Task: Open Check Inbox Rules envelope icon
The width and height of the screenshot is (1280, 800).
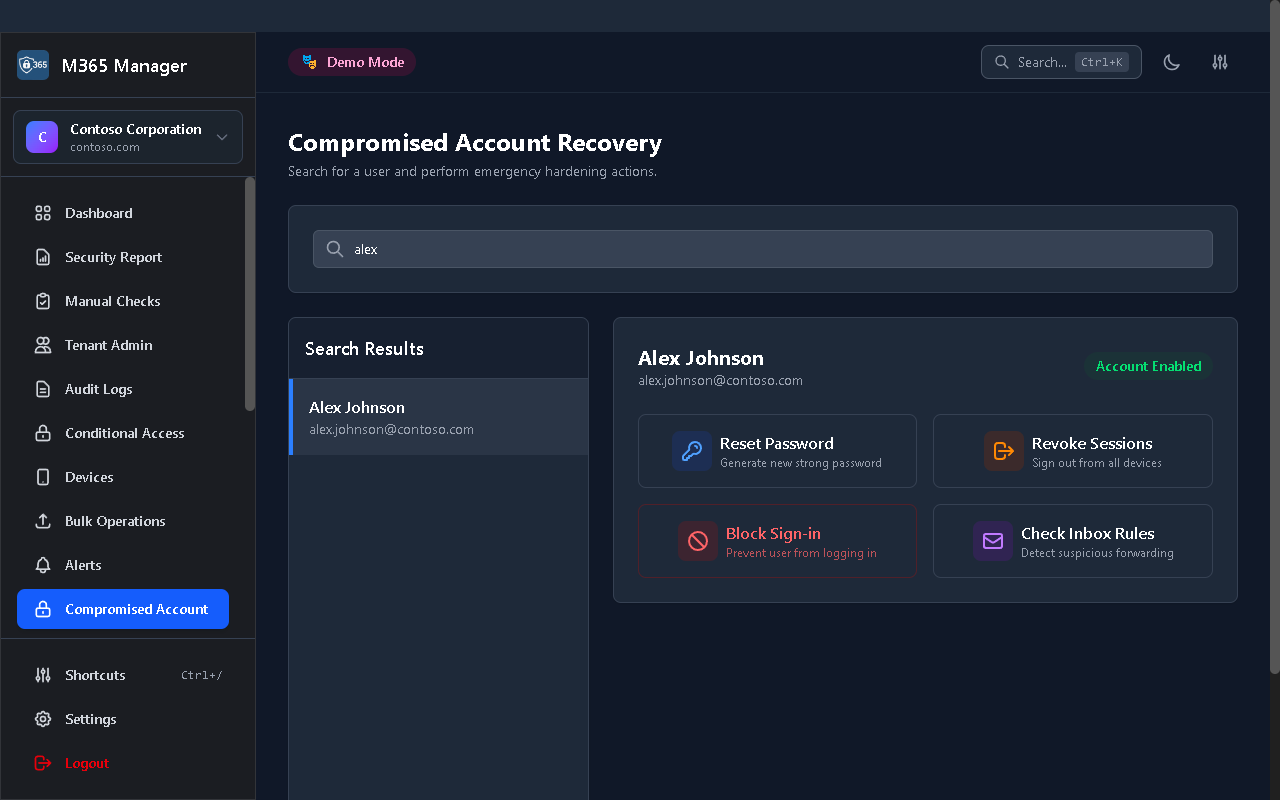Action: (x=993, y=541)
